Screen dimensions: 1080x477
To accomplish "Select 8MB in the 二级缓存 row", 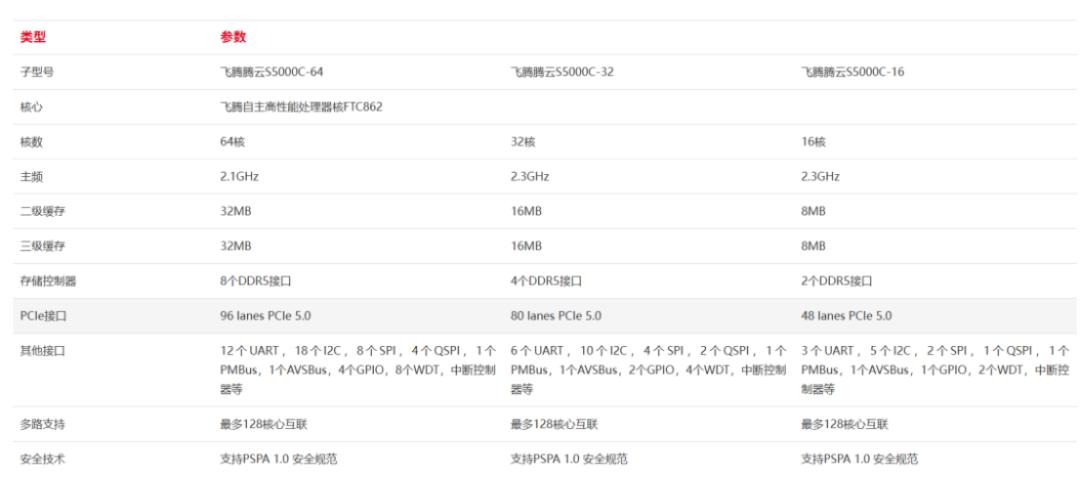I will tap(813, 211).
